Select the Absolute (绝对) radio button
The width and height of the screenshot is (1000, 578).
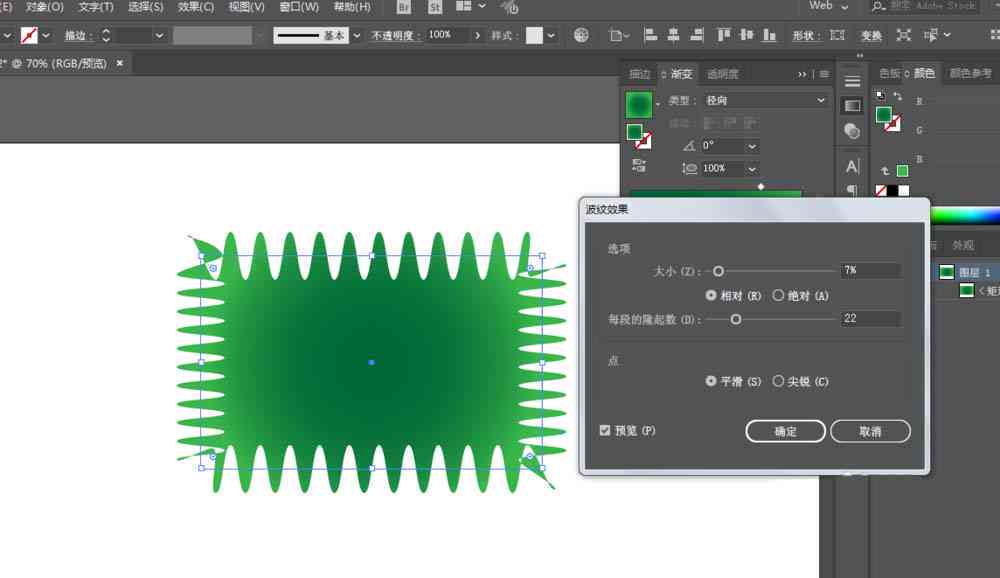(x=778, y=295)
